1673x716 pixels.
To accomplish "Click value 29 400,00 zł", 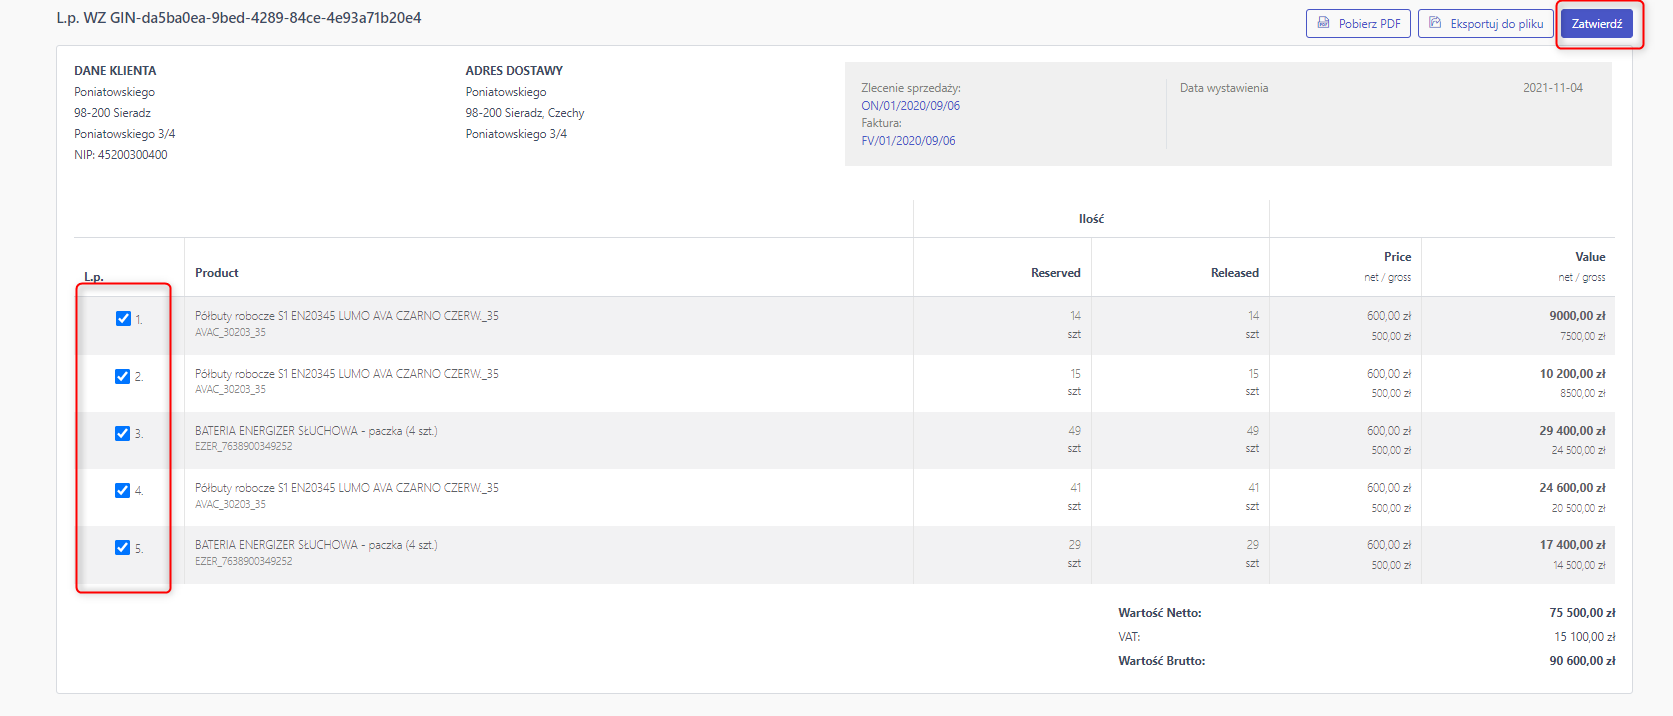I will coord(1572,431).
